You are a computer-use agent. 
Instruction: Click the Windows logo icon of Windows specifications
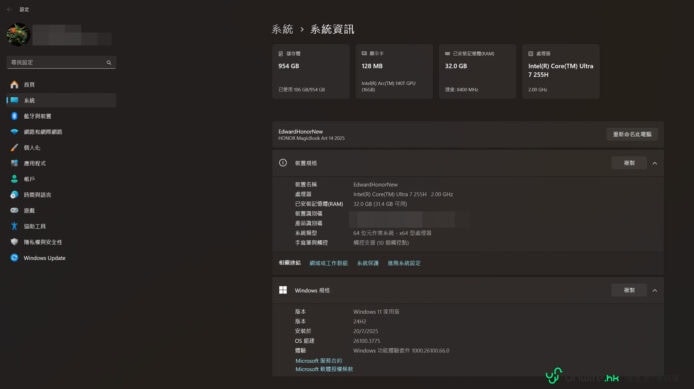tap(283, 290)
